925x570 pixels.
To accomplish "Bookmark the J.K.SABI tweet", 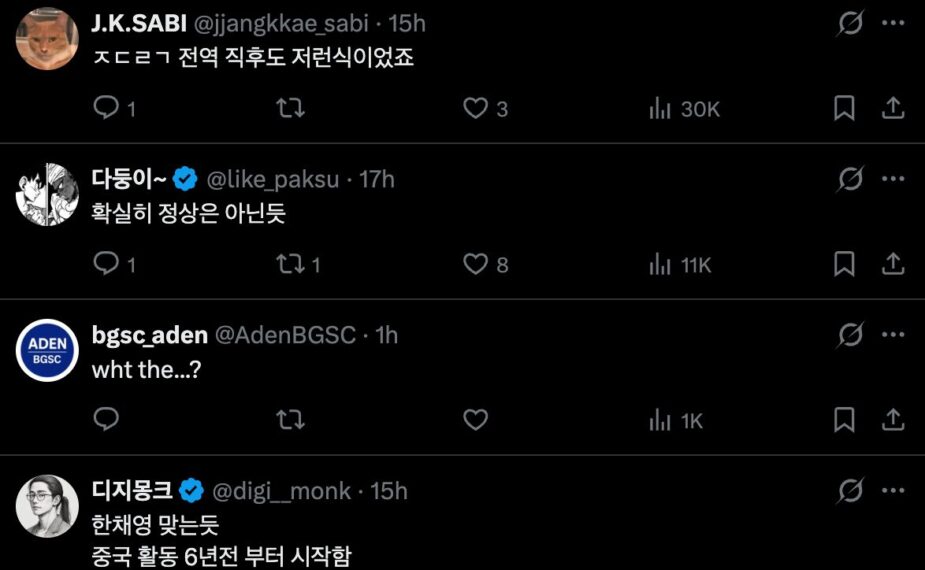I will point(845,108).
